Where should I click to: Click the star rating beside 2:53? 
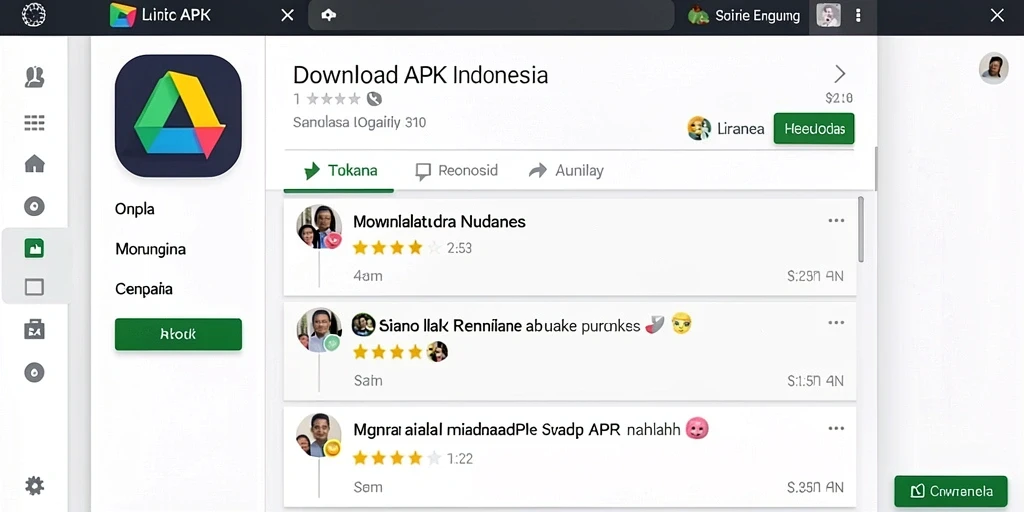tap(396, 248)
